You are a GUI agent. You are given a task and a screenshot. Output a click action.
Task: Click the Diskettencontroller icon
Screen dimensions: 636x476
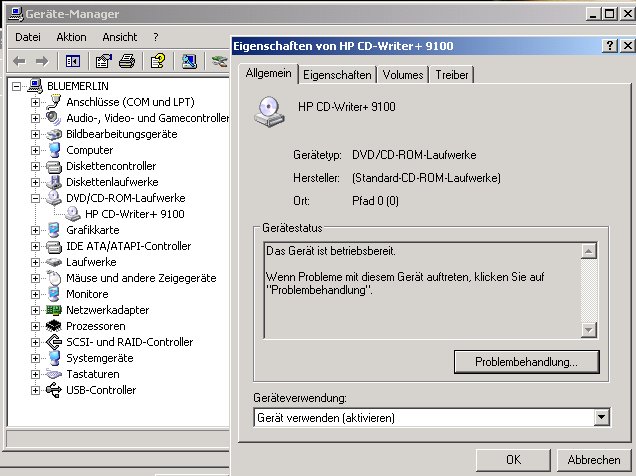[x=54, y=166]
